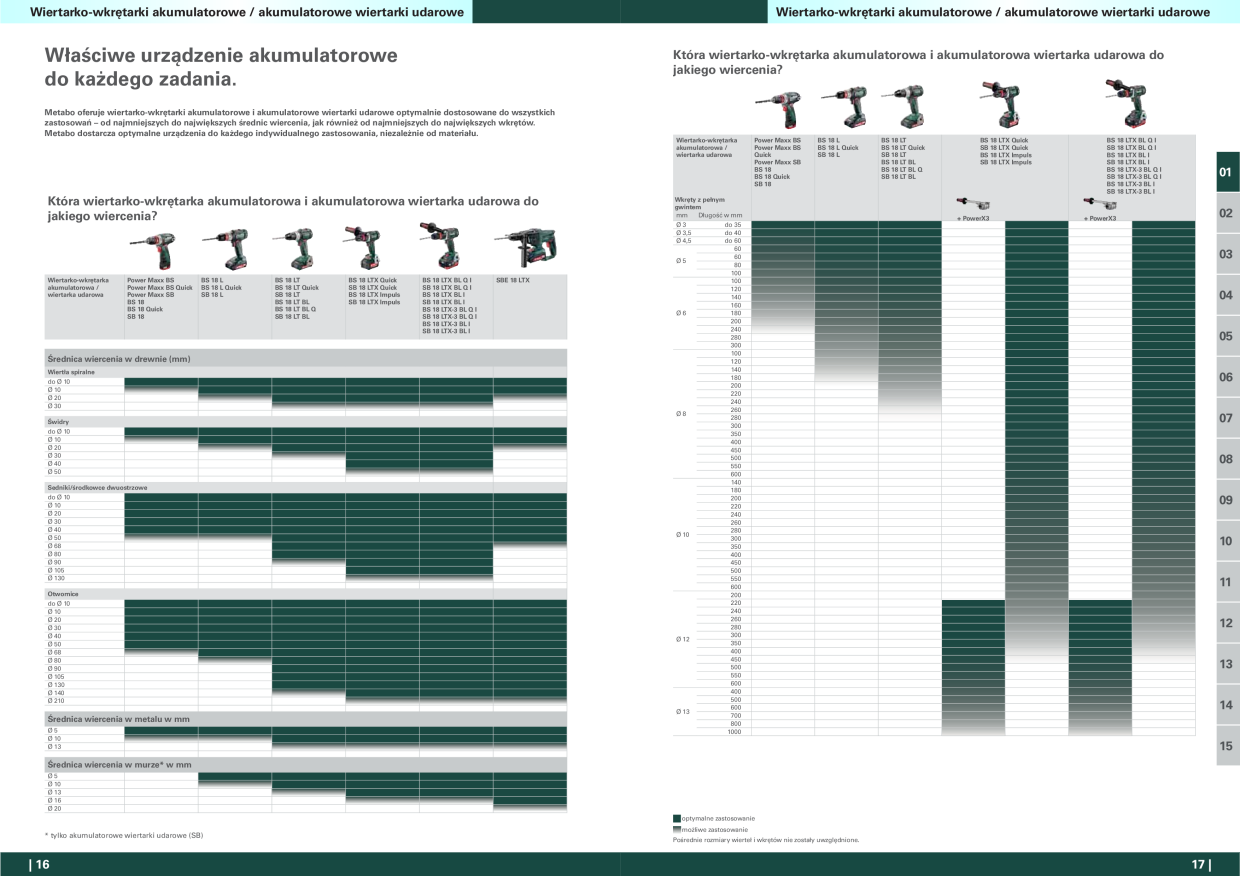Click the 'SBE 18 LTX' column header

pos(513,280)
